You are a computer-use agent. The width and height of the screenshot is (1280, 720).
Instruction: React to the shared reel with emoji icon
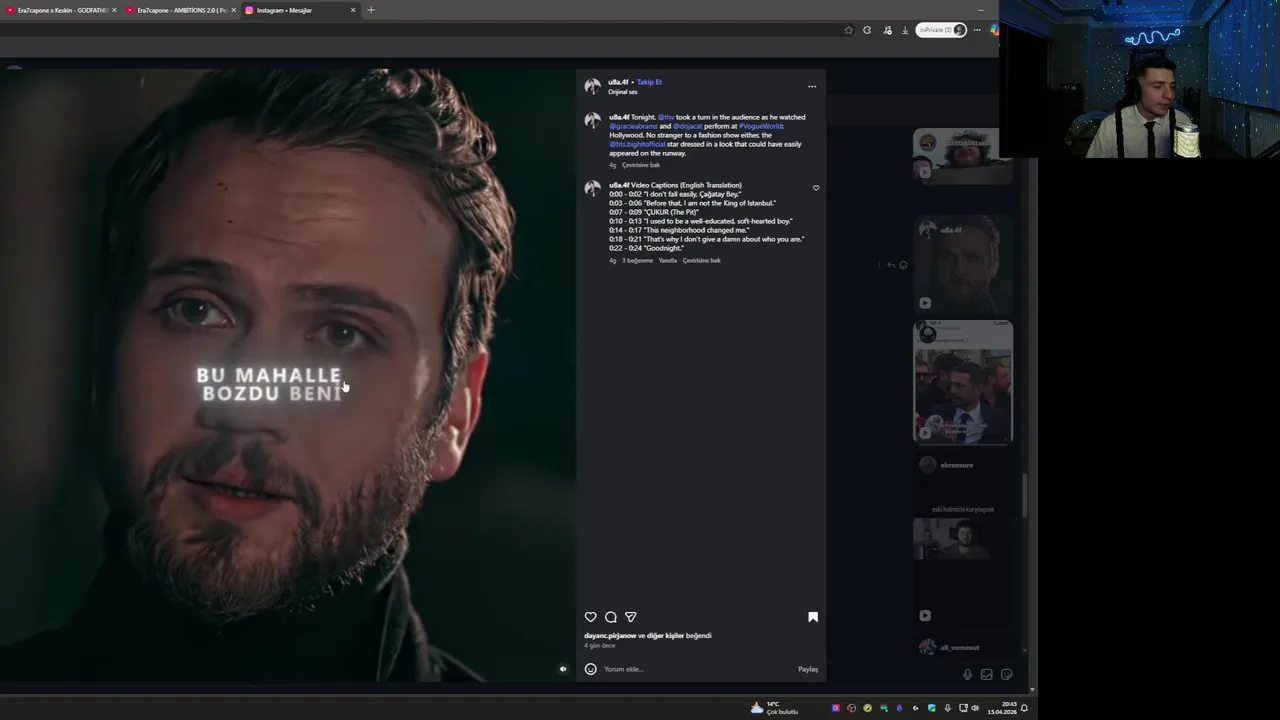click(x=903, y=265)
